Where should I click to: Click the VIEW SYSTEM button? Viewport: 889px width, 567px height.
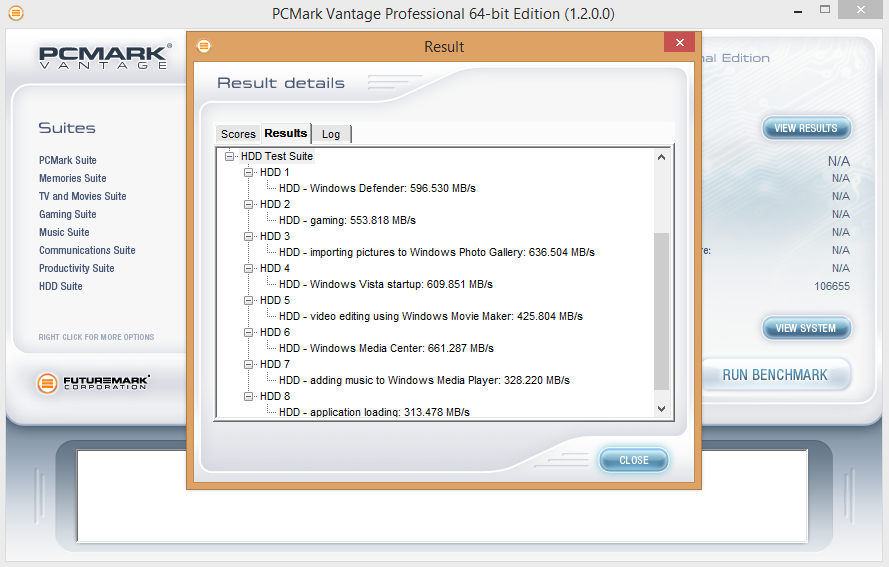806,328
